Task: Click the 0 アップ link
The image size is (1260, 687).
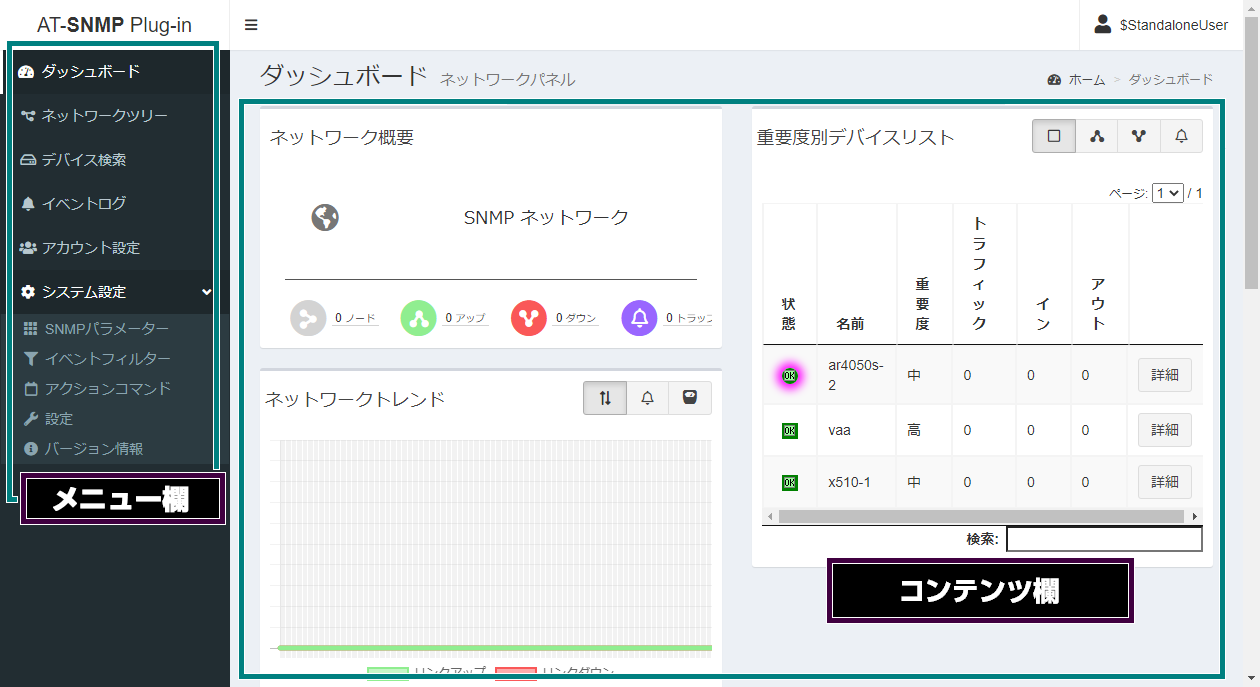Action: 465,318
